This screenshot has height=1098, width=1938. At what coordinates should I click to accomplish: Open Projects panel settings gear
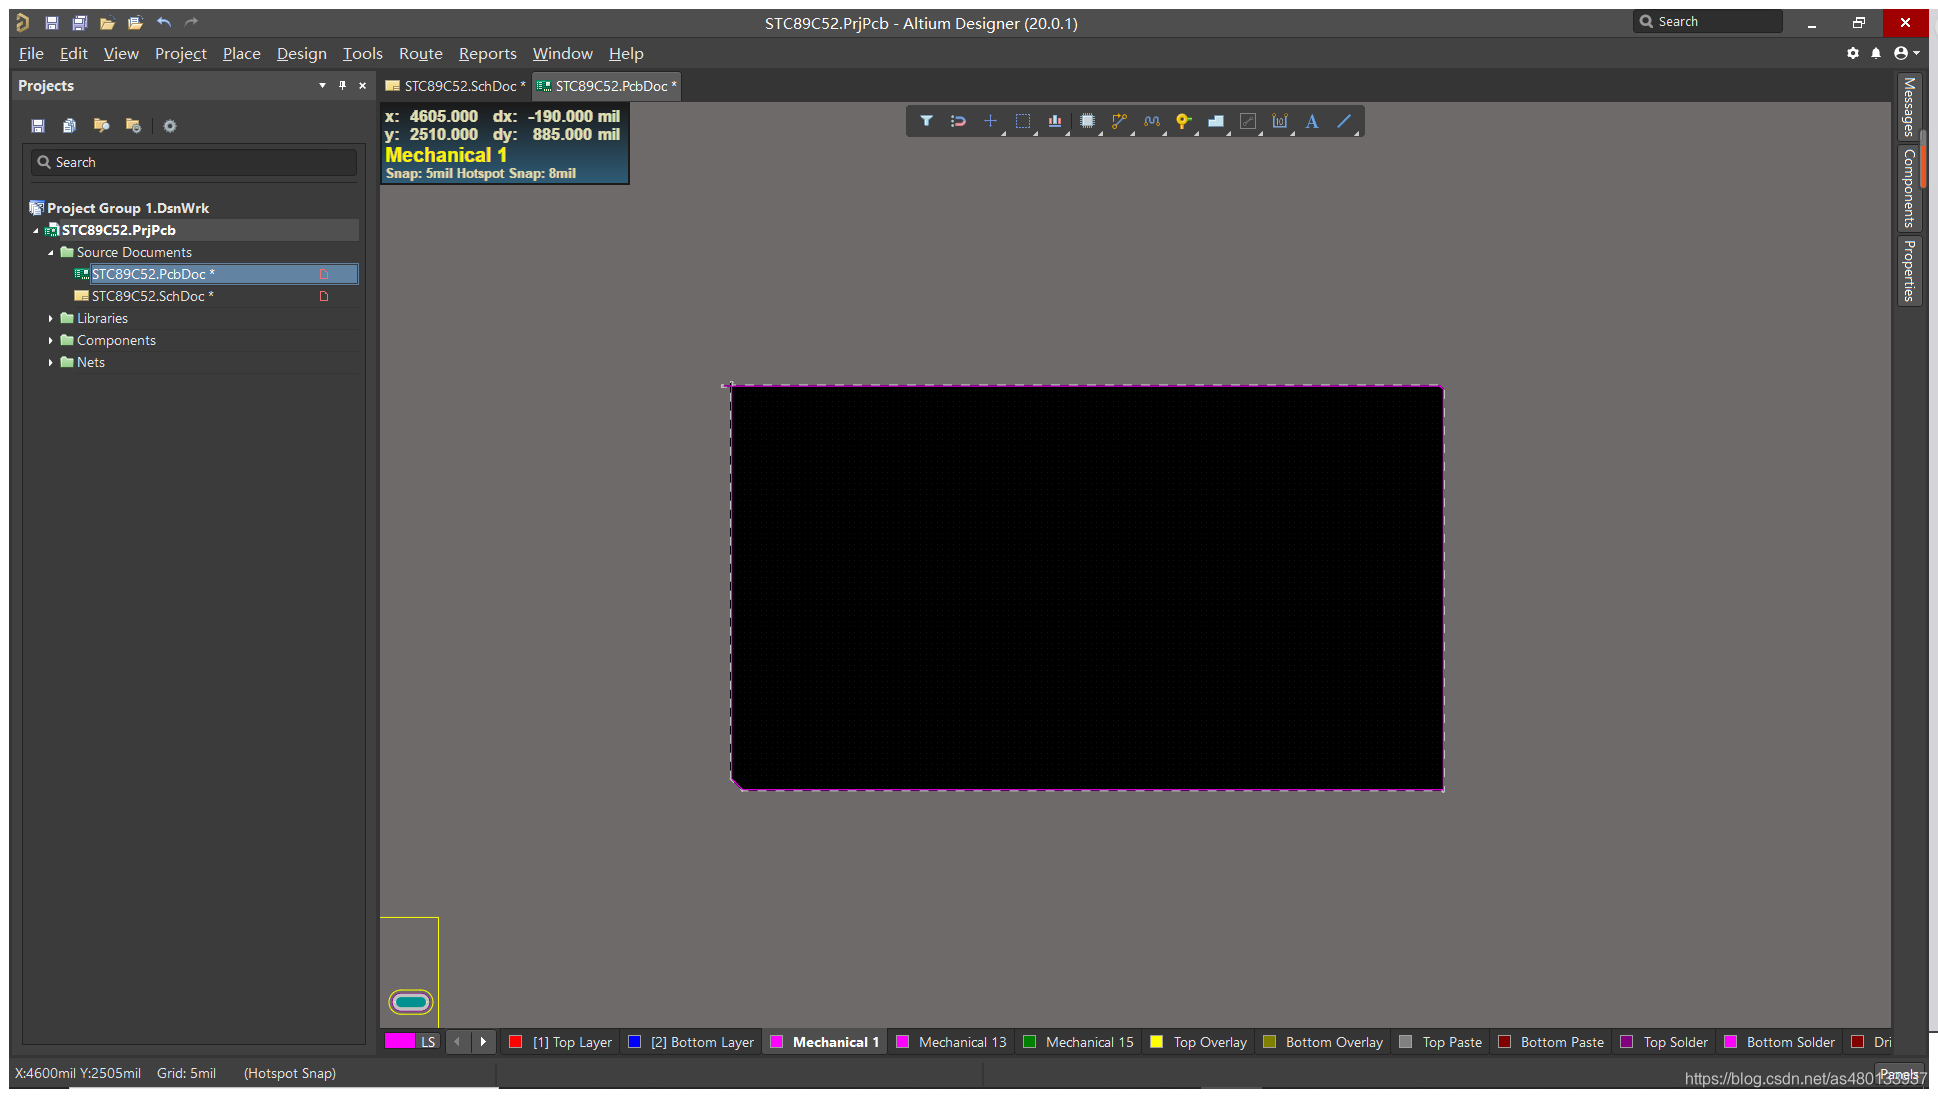pyautogui.click(x=170, y=126)
